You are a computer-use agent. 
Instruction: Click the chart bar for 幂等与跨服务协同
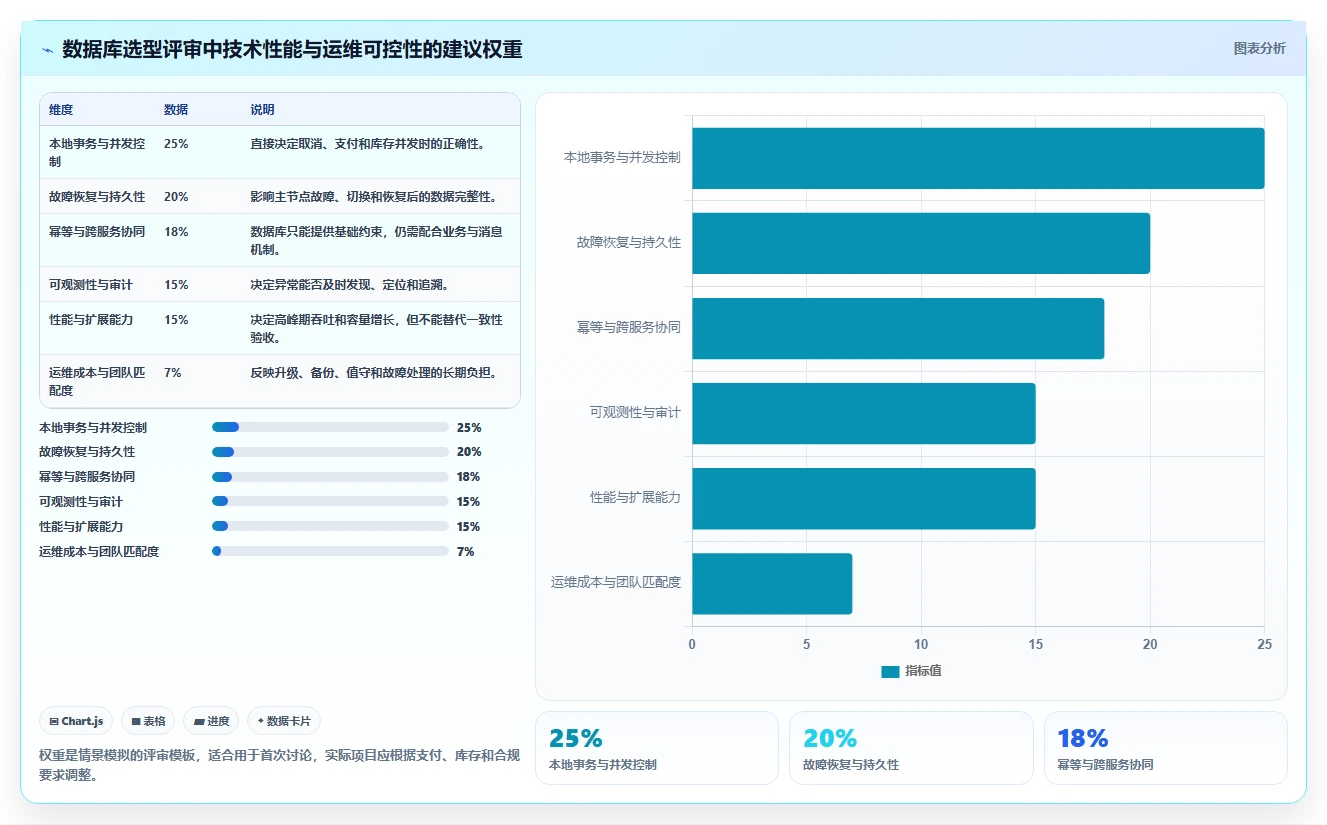(898, 328)
